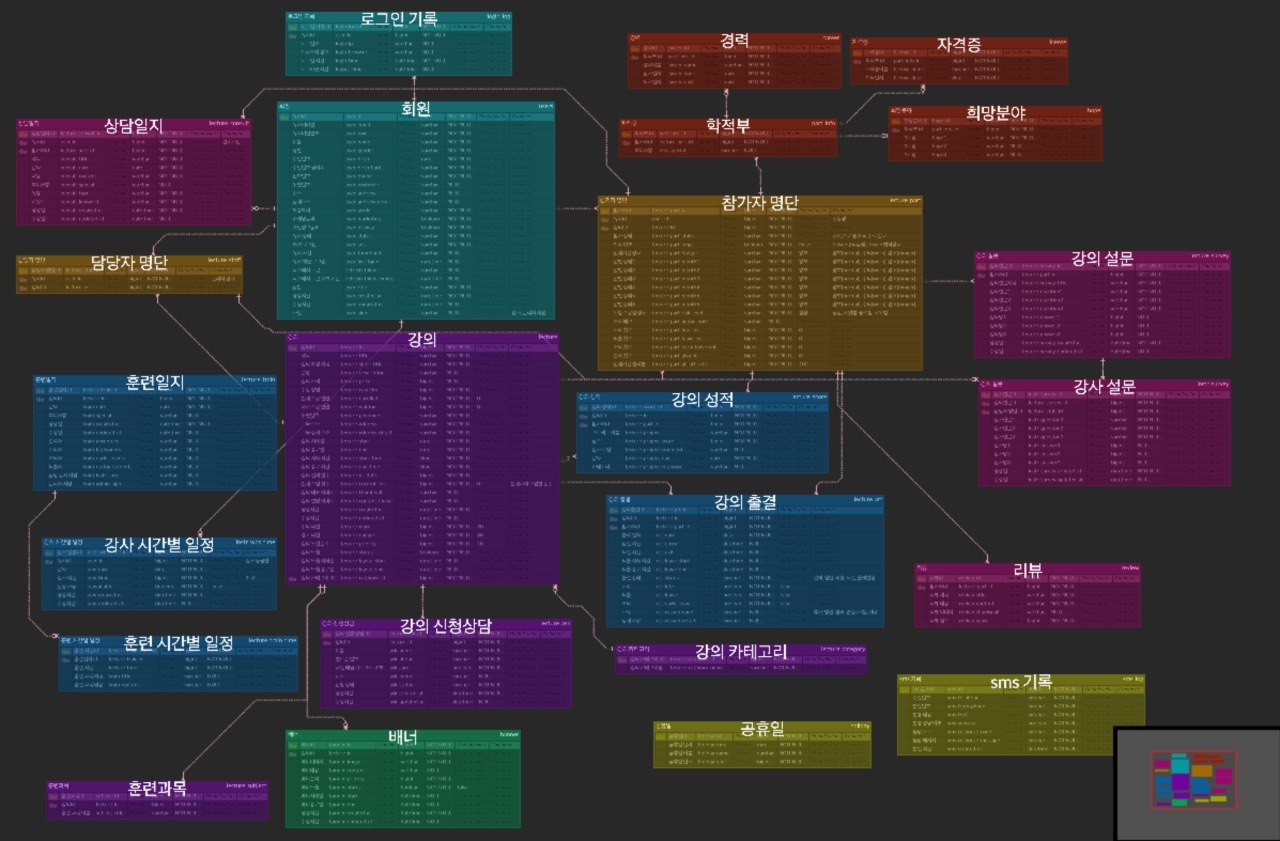Click the key icon in 강의 성적 table
Viewport: 1280px width, 841px height.
(x=584, y=409)
